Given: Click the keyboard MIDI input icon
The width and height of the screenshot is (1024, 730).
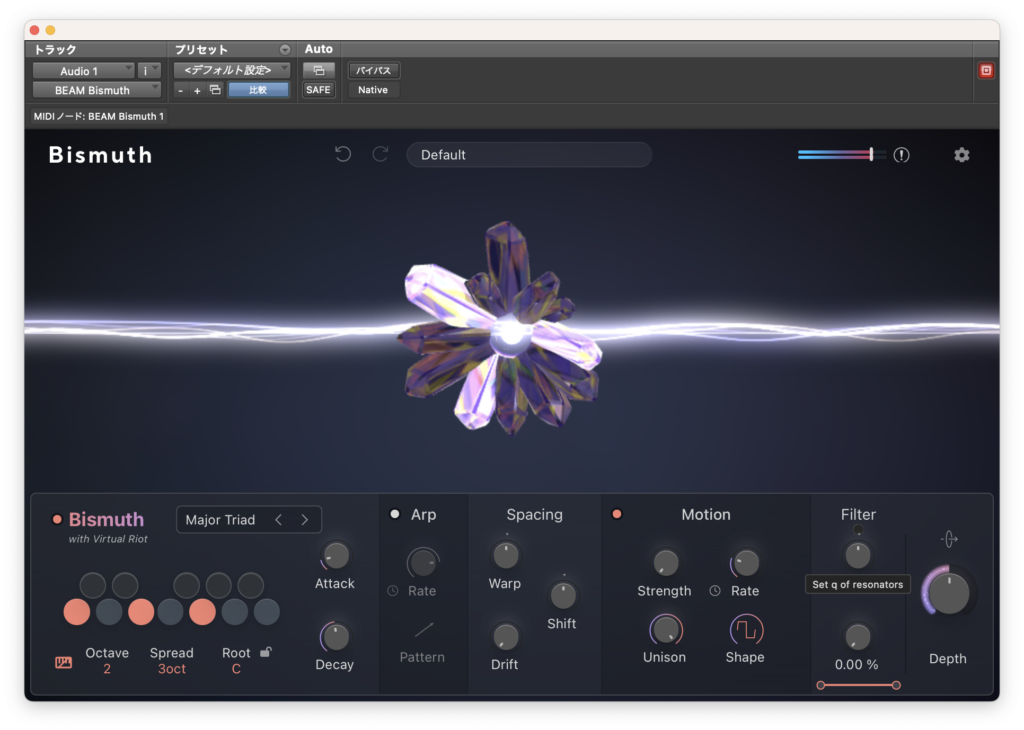Looking at the screenshot, I should (x=63, y=662).
